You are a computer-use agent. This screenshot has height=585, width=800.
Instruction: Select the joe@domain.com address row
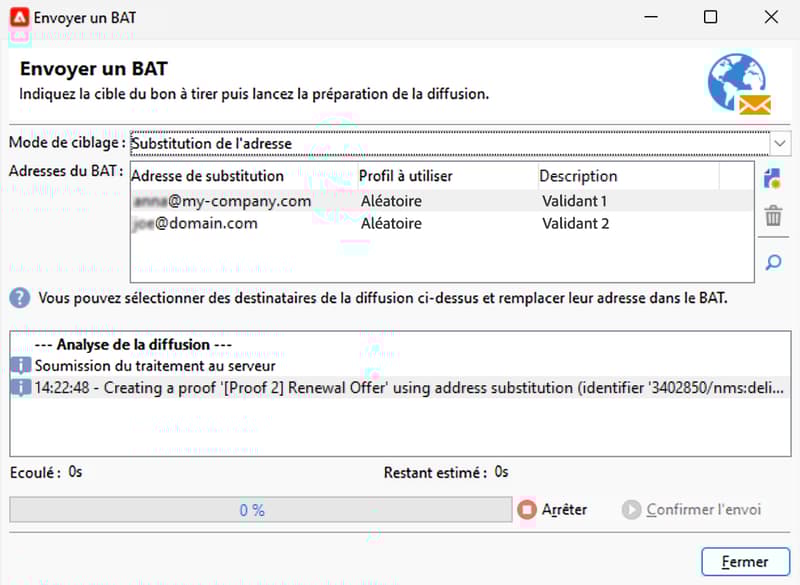click(442, 223)
